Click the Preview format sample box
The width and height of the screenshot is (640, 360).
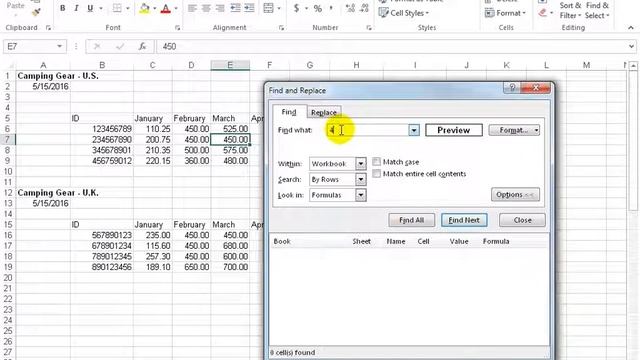pyautogui.click(x=454, y=130)
